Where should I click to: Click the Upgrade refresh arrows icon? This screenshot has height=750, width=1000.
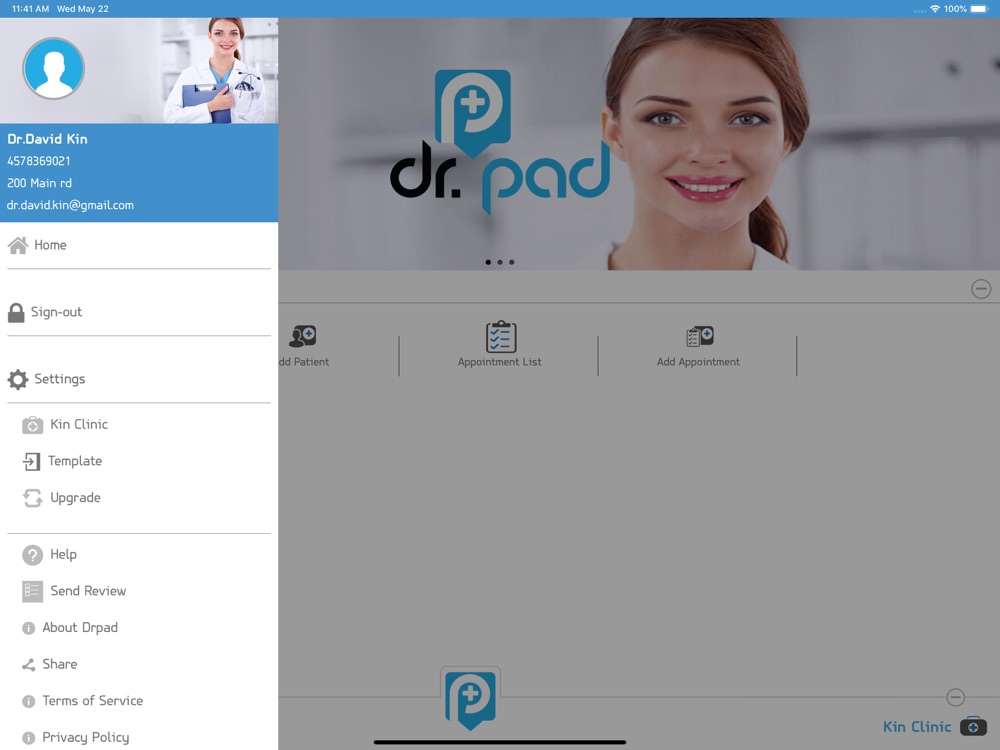click(33, 498)
